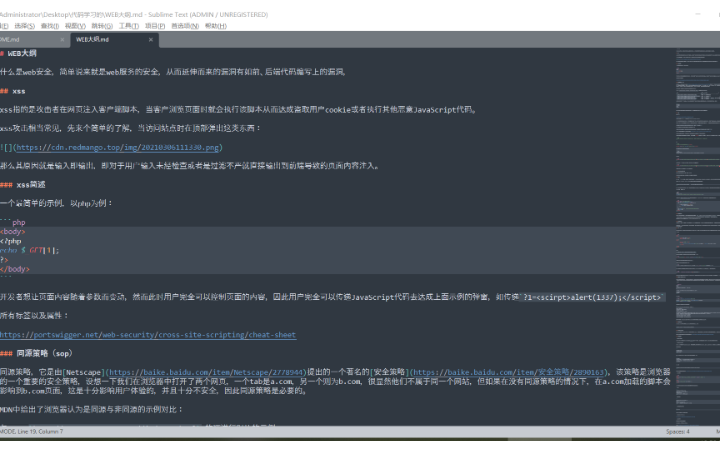
Task: Open the 查找(I) menu
Action: point(50,26)
